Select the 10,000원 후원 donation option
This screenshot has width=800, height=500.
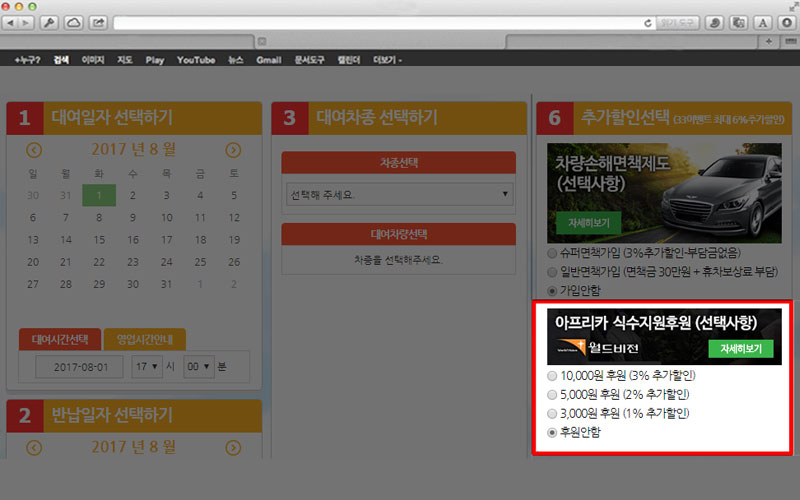click(553, 375)
